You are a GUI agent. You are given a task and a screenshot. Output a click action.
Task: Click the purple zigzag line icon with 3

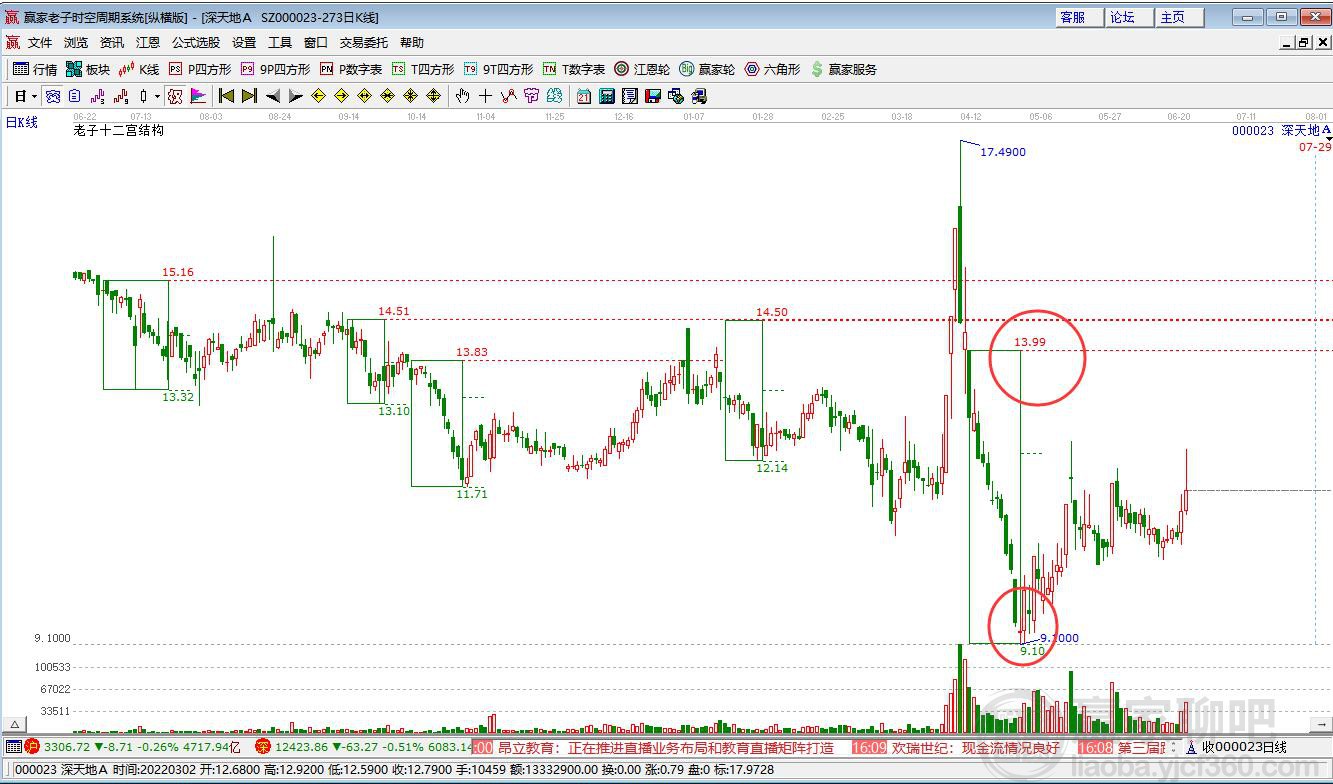tap(98, 96)
